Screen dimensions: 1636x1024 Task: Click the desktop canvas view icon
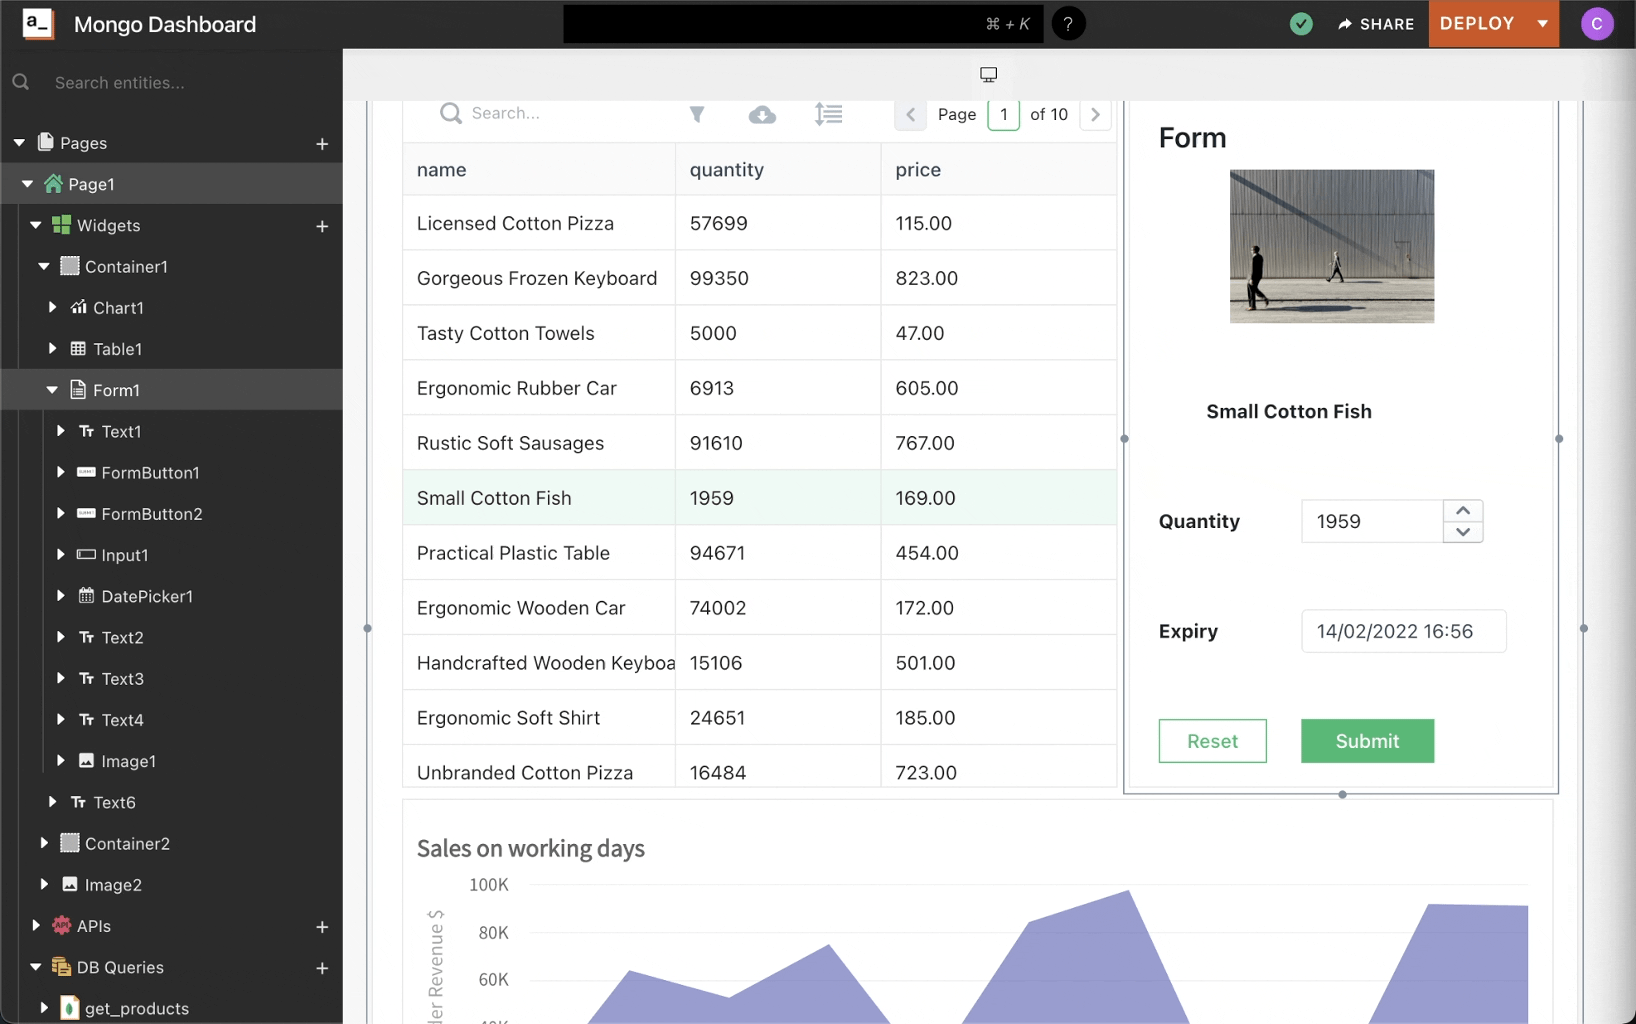tap(988, 75)
